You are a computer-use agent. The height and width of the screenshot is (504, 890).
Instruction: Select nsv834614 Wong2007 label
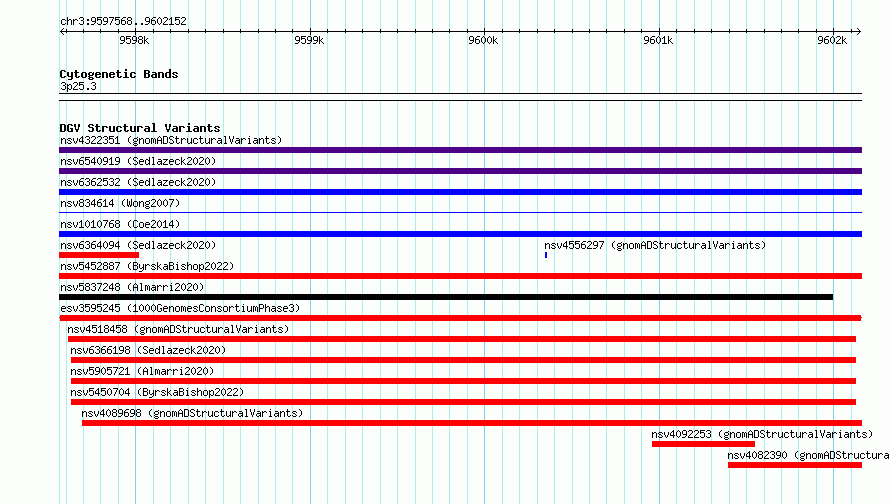pyautogui.click(x=120, y=203)
